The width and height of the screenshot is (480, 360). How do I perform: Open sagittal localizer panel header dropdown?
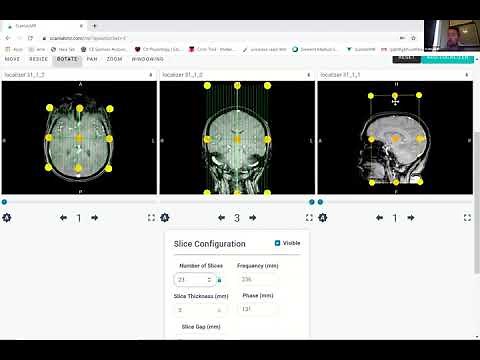point(467,75)
